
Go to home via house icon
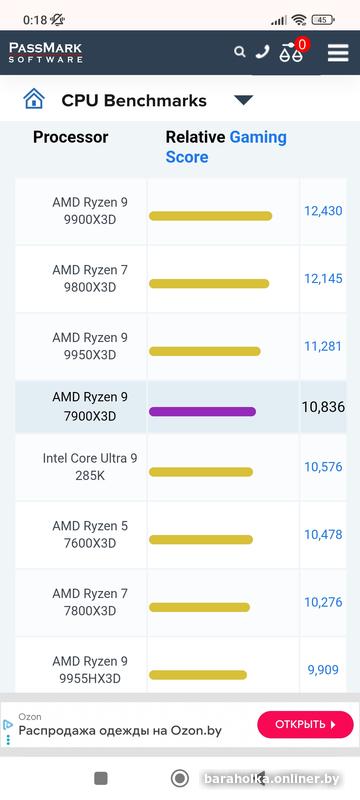pos(34,99)
